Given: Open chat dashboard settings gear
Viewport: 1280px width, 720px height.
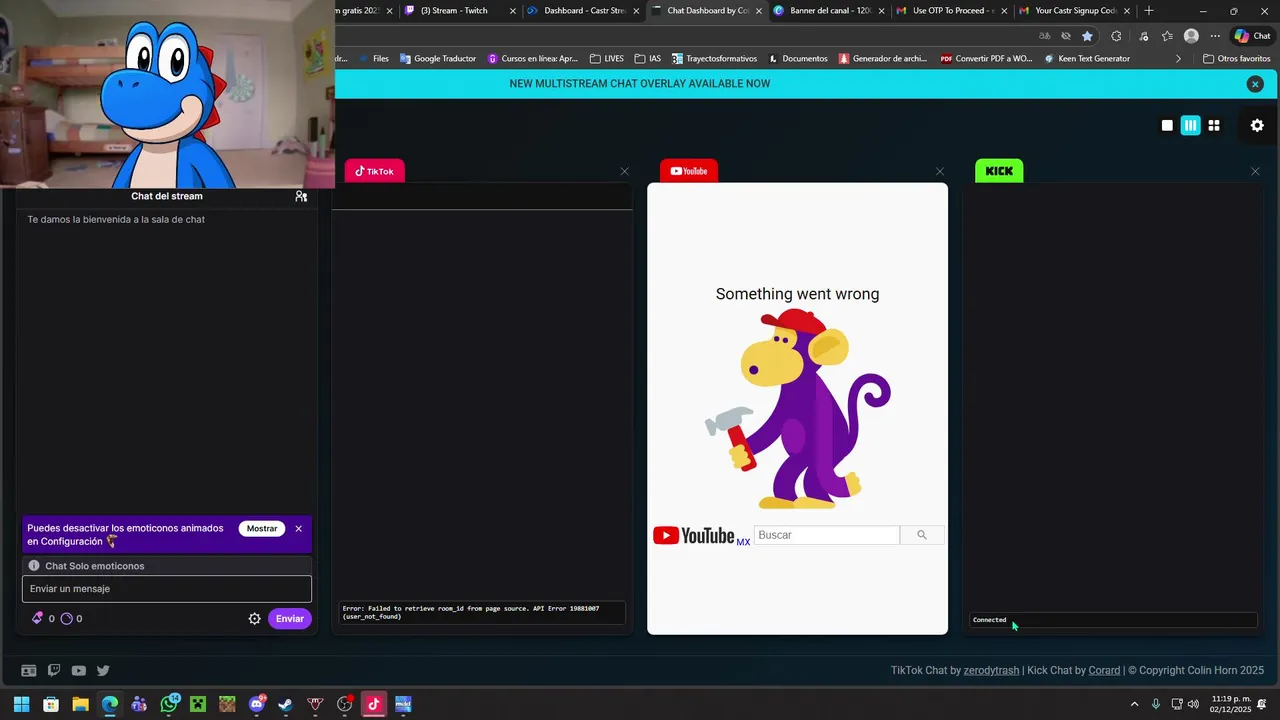Looking at the screenshot, I should pyautogui.click(x=1257, y=125).
